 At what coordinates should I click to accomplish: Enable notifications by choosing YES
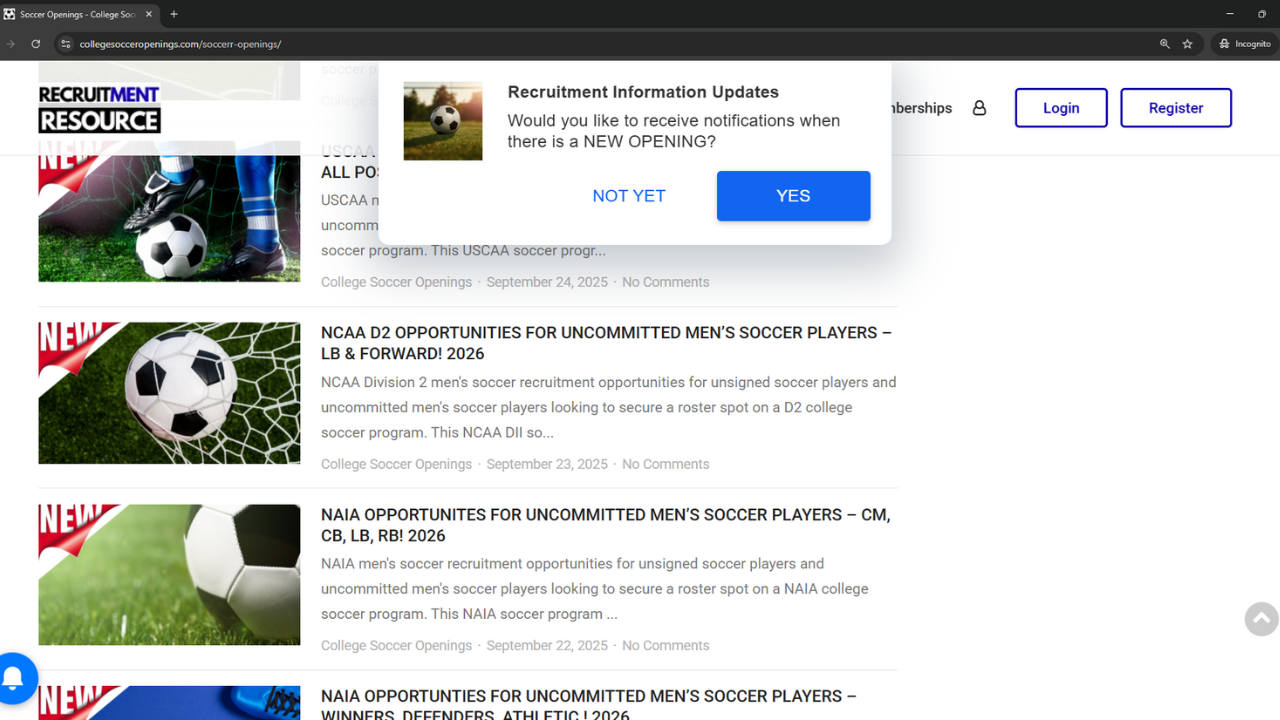[793, 196]
